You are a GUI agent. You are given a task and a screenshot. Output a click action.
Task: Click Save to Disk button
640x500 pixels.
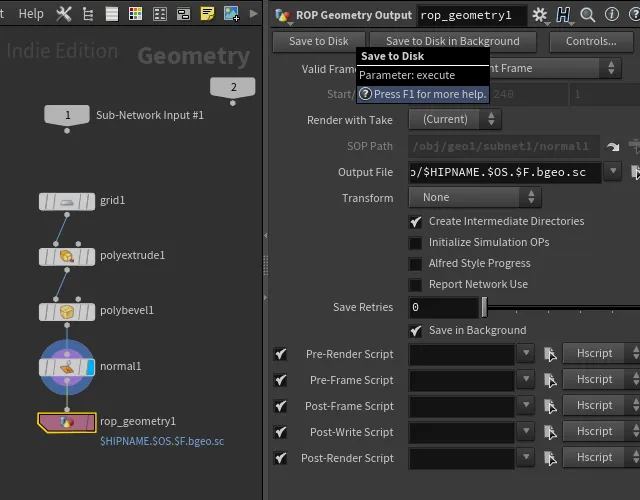319,41
